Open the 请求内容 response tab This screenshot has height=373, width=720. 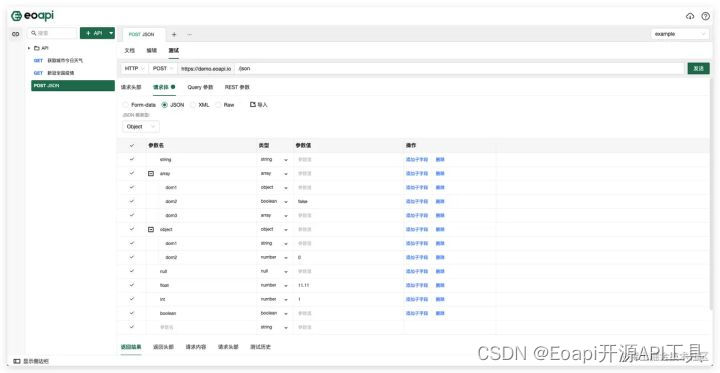196,347
